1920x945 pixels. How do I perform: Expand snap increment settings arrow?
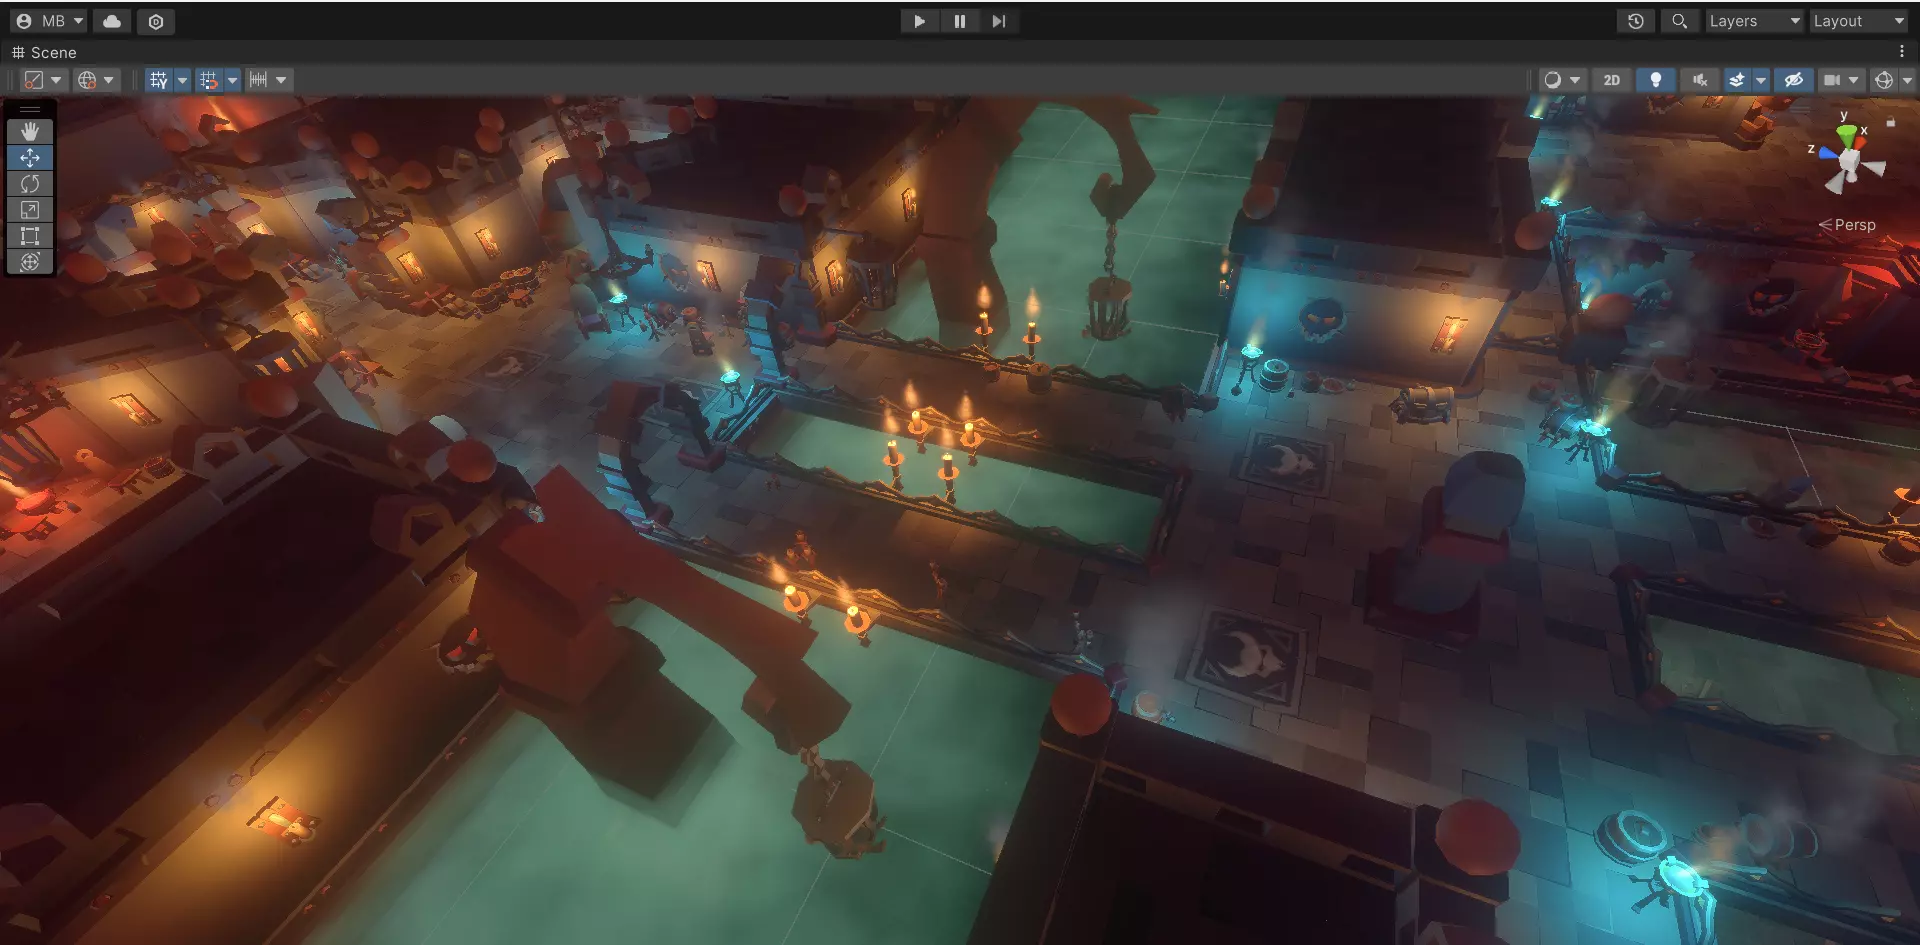pyautogui.click(x=281, y=80)
